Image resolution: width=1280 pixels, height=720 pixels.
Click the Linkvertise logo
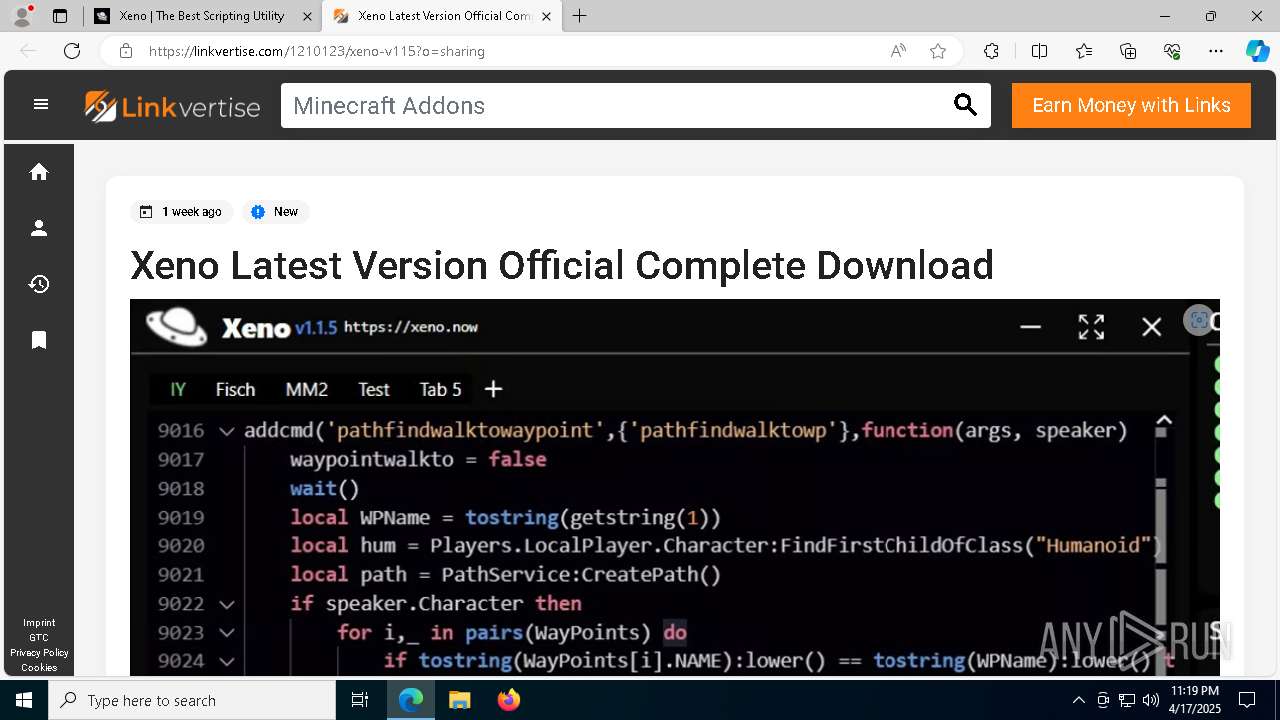[x=172, y=106]
